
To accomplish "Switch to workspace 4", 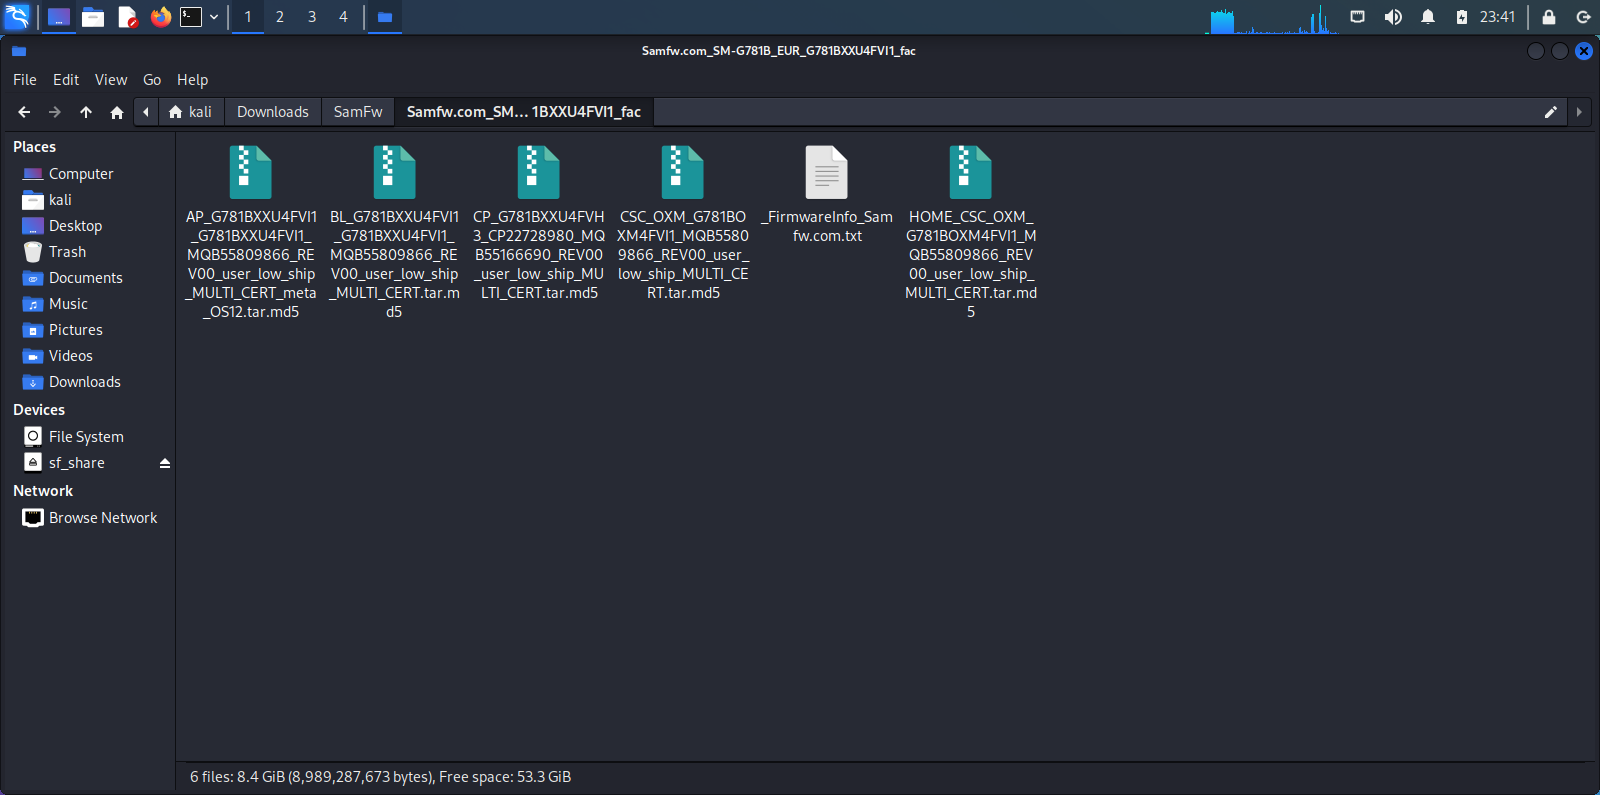I will point(343,17).
